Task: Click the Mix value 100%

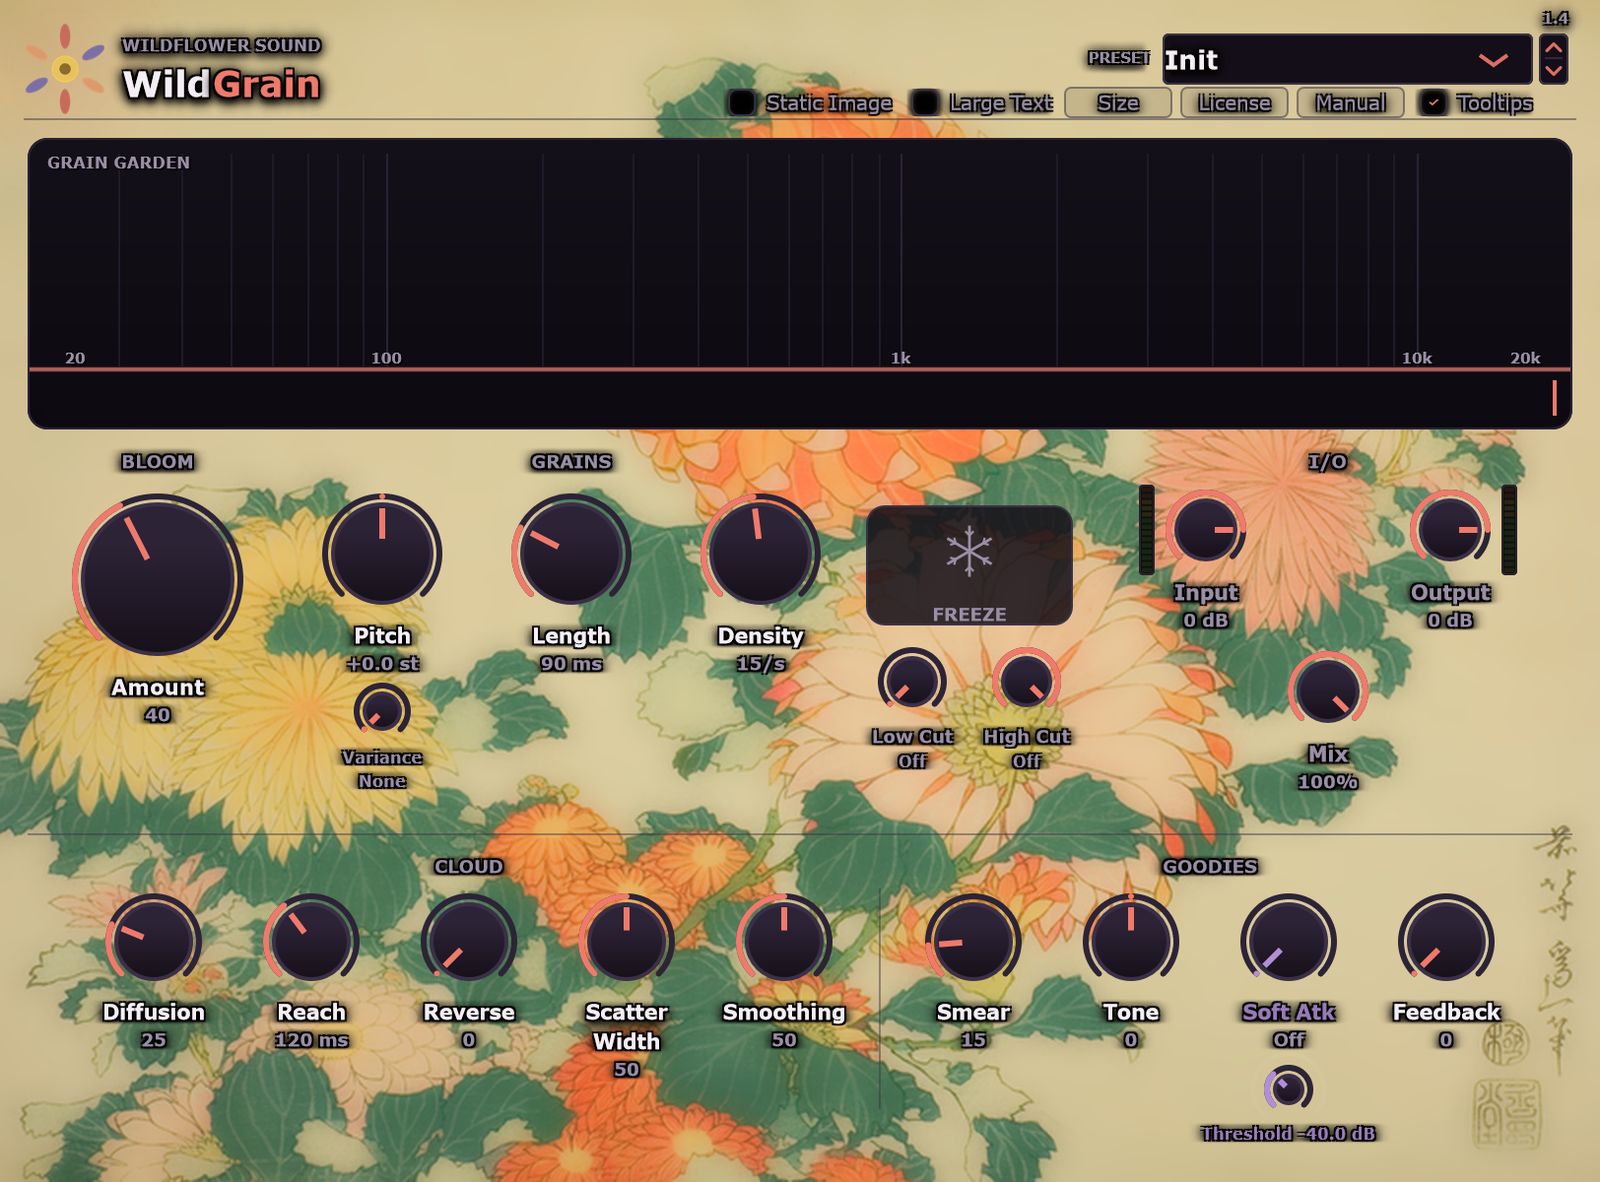Action: click(x=1328, y=782)
